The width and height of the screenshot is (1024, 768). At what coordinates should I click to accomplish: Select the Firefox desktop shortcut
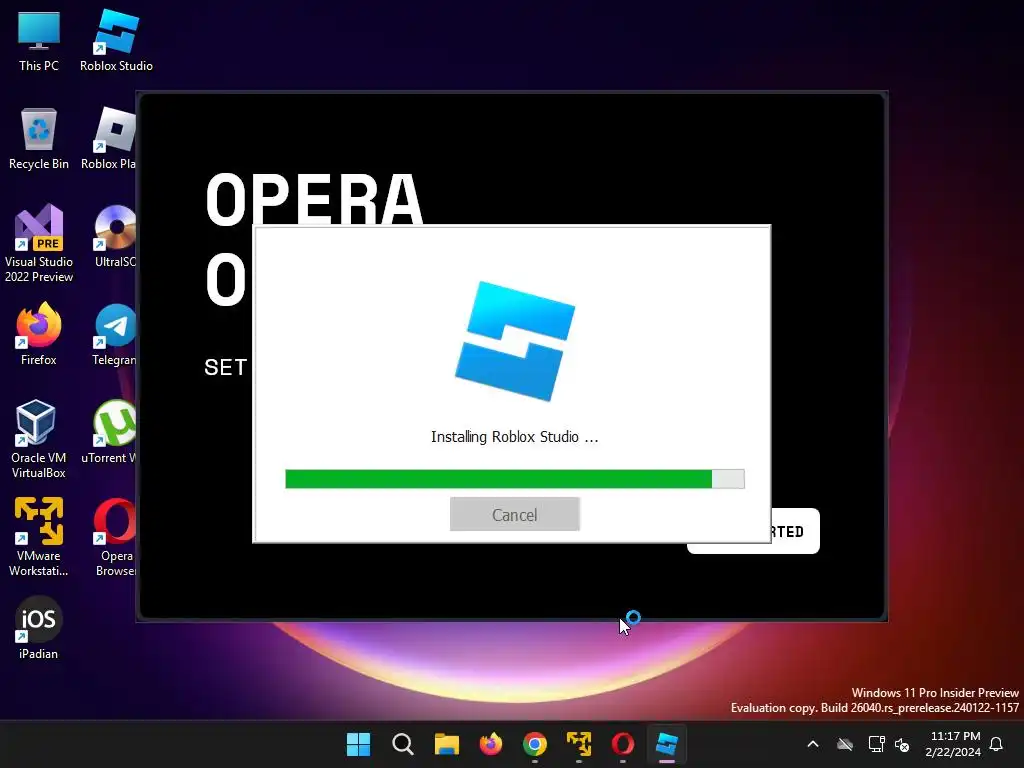[x=39, y=334]
